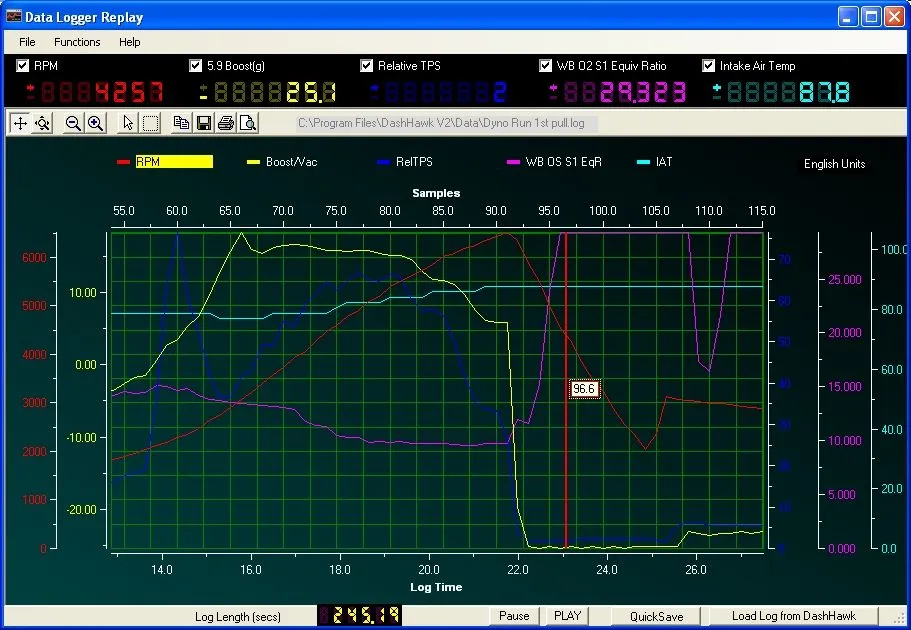Screen dimensions: 911x630
Task: Open the Help menu
Action: [x=129, y=42]
